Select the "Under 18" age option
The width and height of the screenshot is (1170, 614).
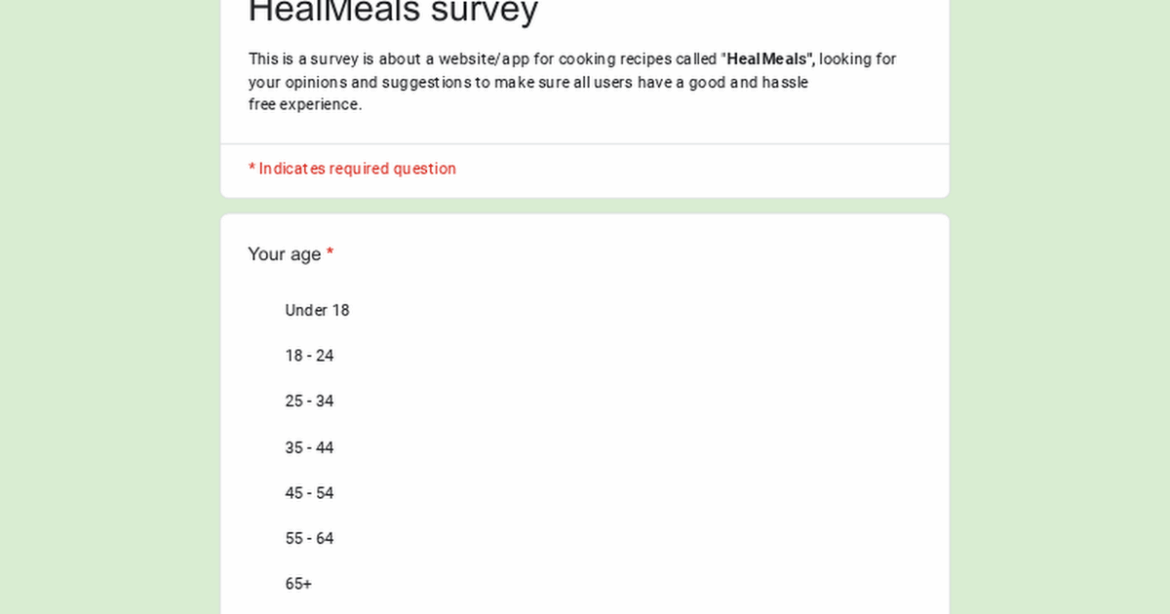tap(317, 310)
